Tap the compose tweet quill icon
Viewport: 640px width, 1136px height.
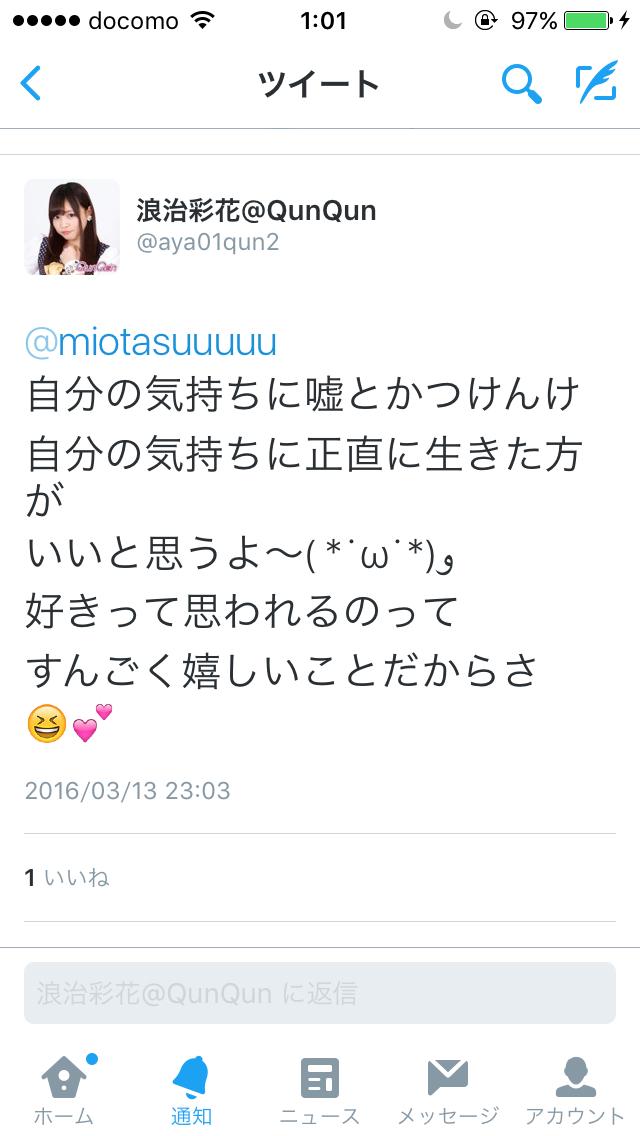coord(597,82)
